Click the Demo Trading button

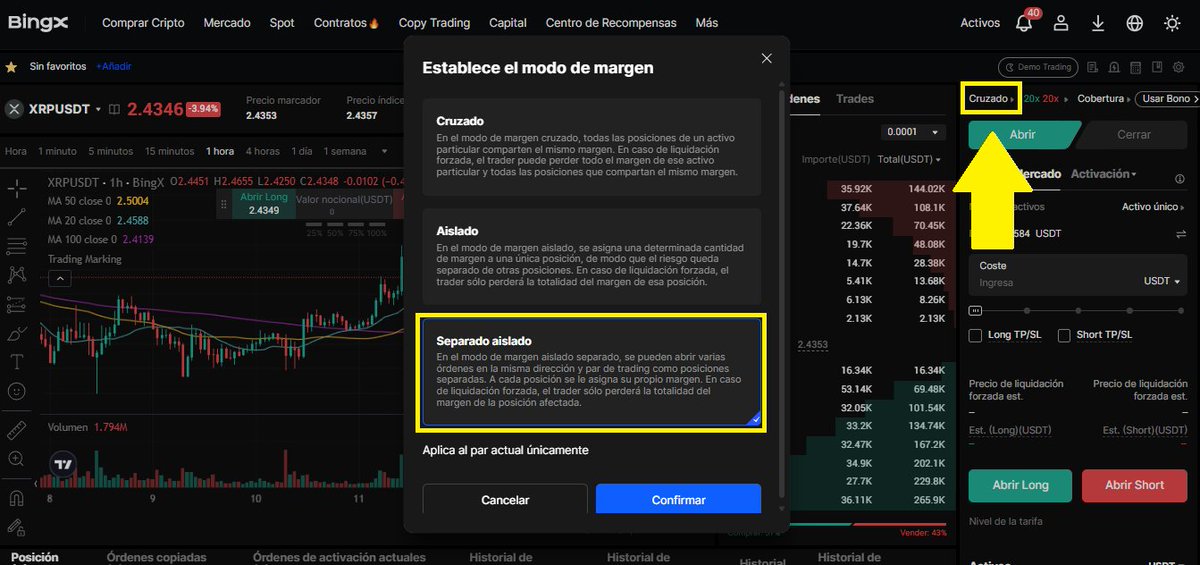pos(1038,67)
